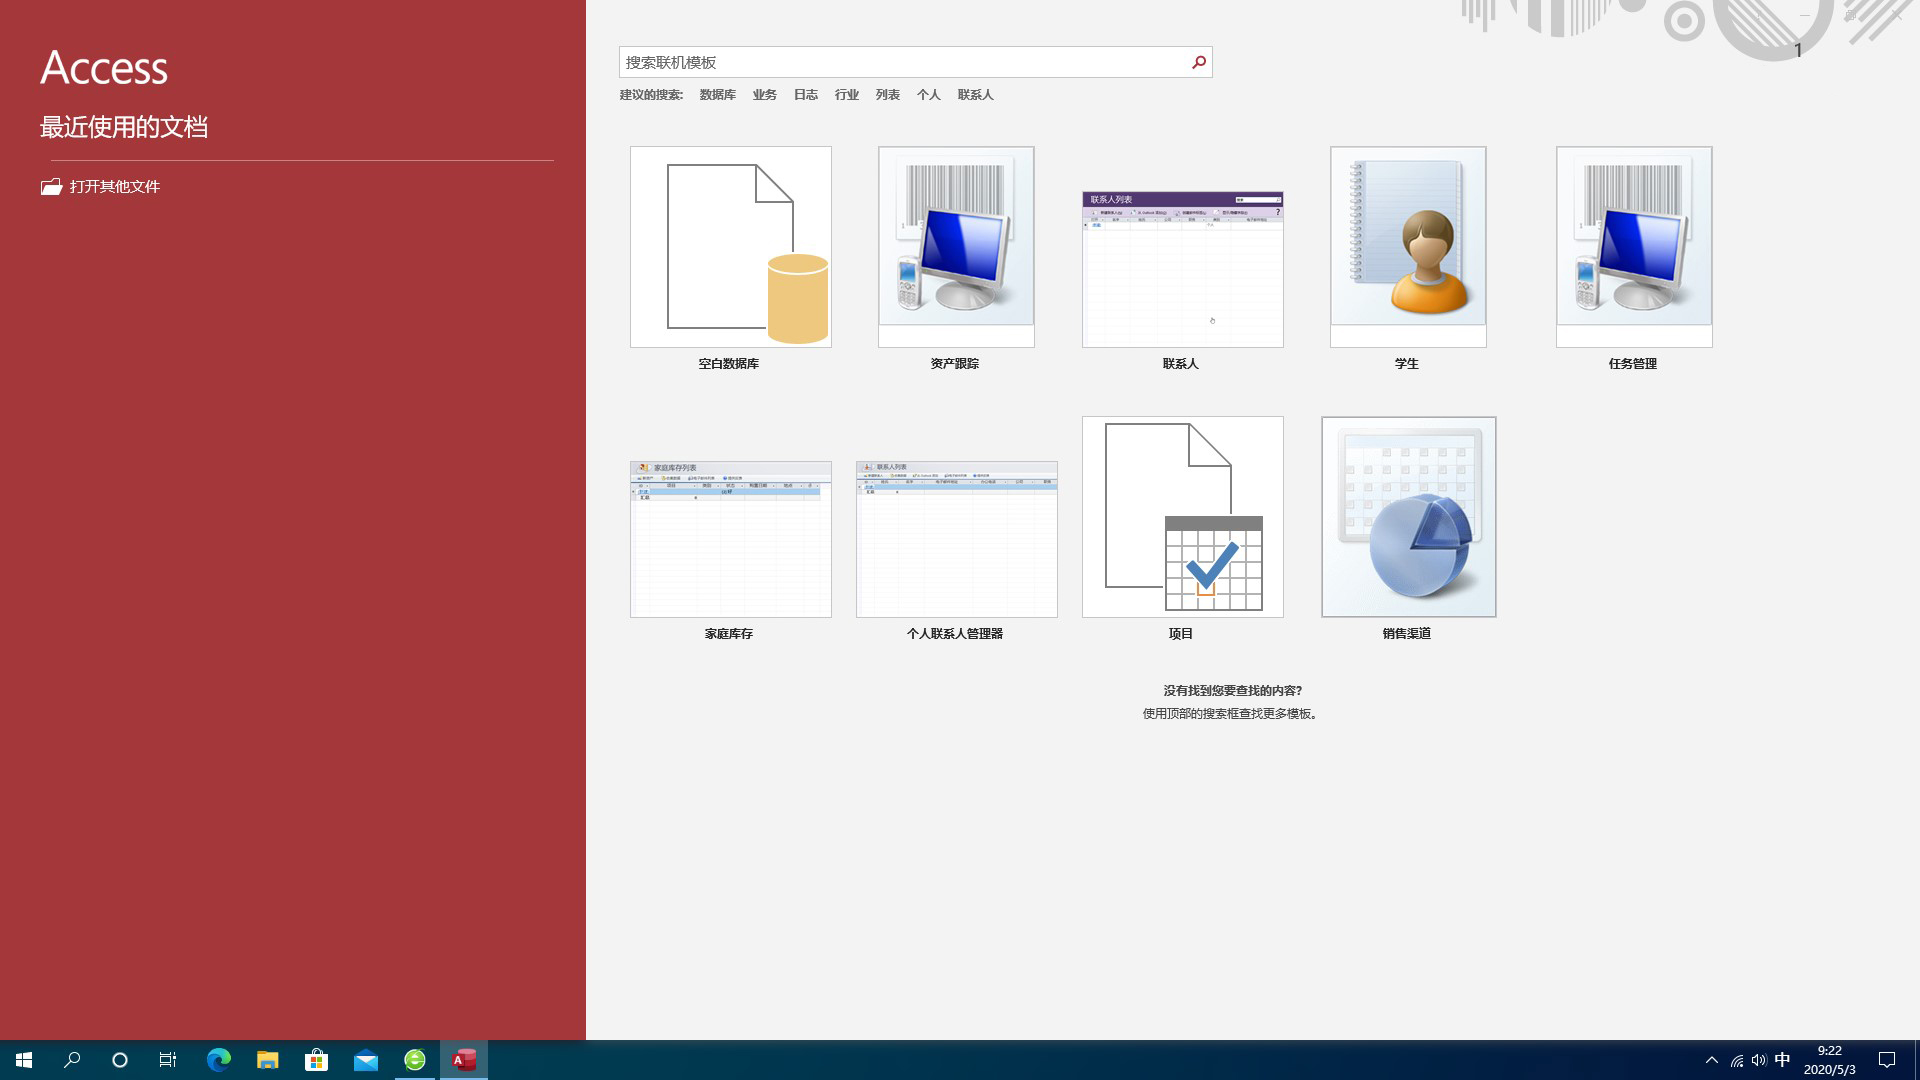This screenshot has height=1080, width=1920.
Task: Choose the 销售渠道 template thumbnail
Action: (x=1408, y=517)
